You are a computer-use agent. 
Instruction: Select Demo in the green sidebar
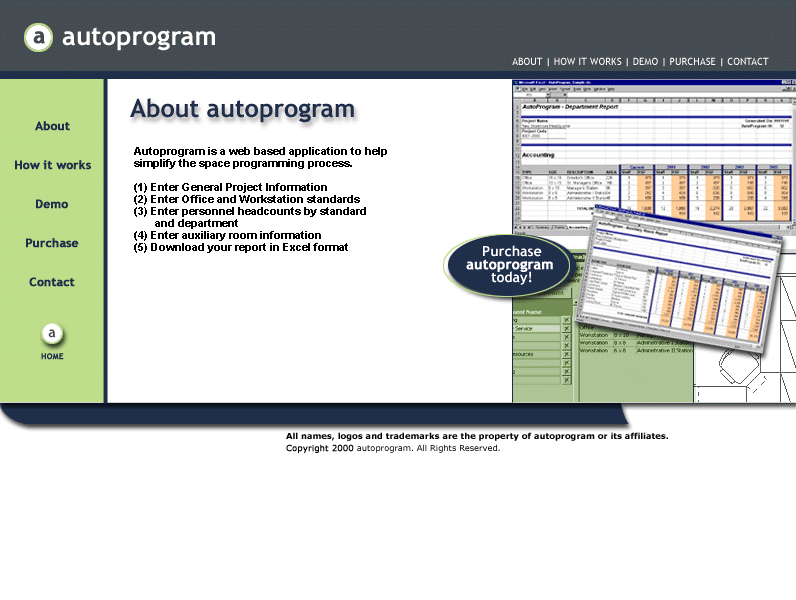[52, 204]
